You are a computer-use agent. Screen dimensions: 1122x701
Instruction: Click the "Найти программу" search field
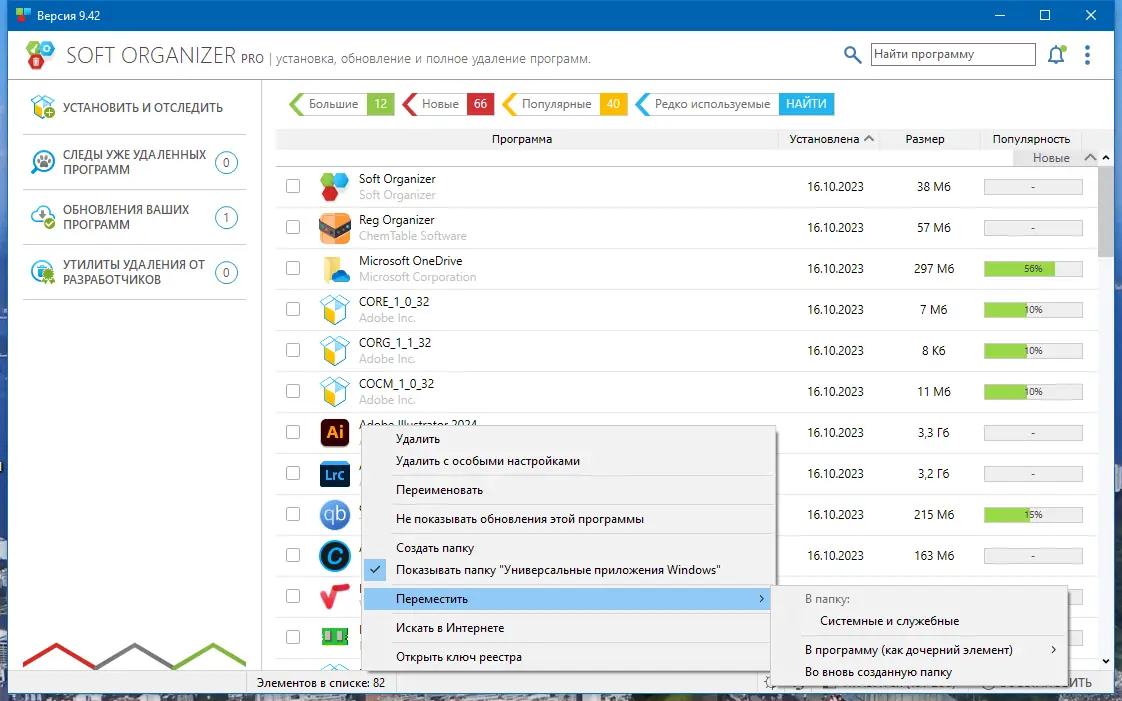(953, 54)
